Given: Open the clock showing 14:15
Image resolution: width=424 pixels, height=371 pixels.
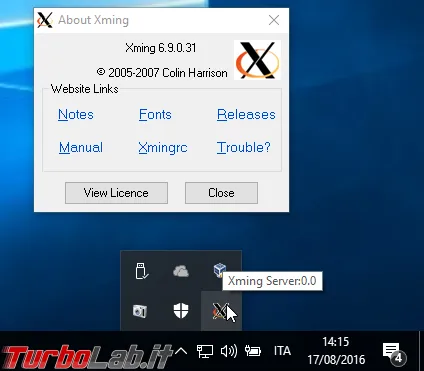Looking at the screenshot, I should tap(336, 351).
